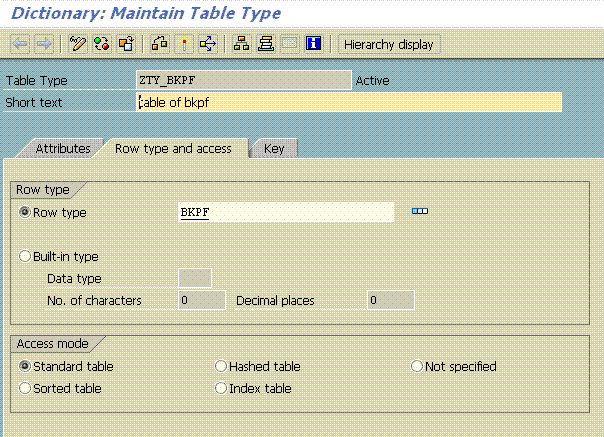This screenshot has width=604, height=437.
Task: Select Not specified access mode
Action: pyautogui.click(x=417, y=367)
